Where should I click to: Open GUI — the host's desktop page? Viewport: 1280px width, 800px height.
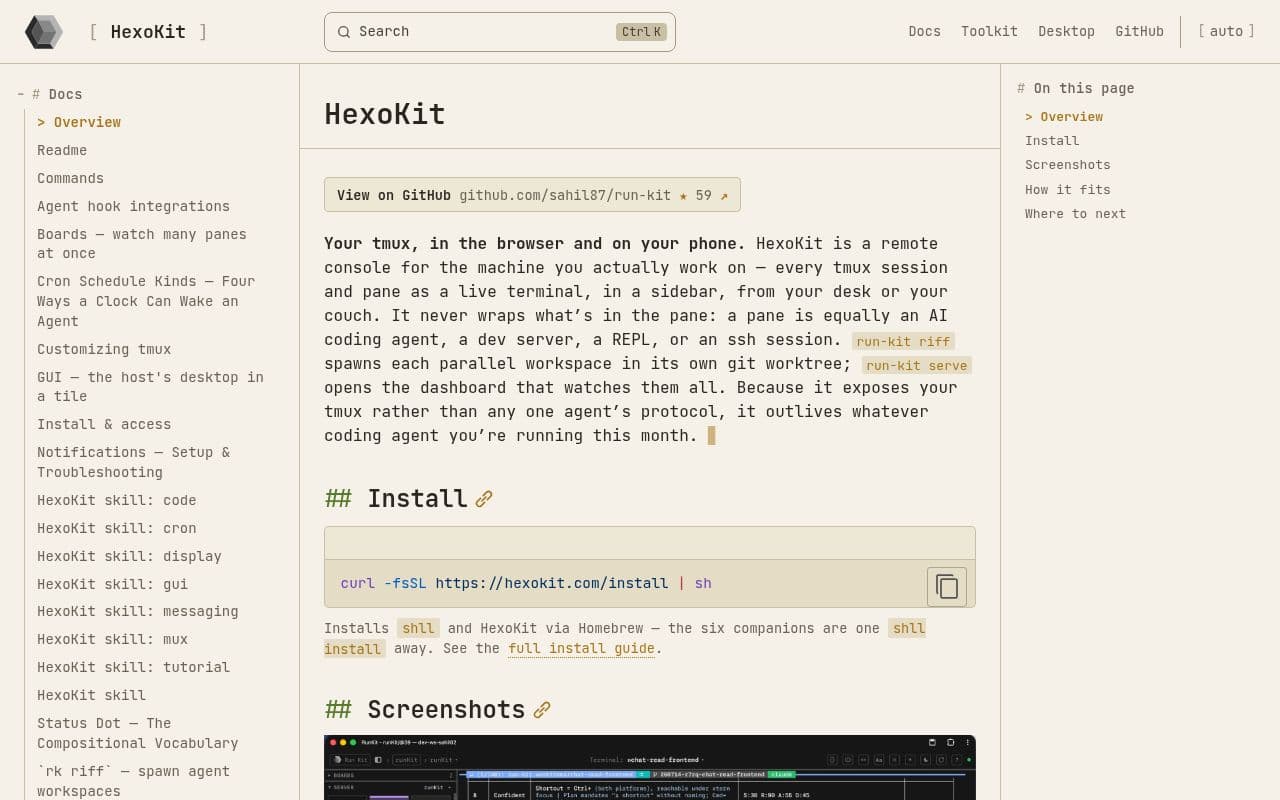coord(150,387)
